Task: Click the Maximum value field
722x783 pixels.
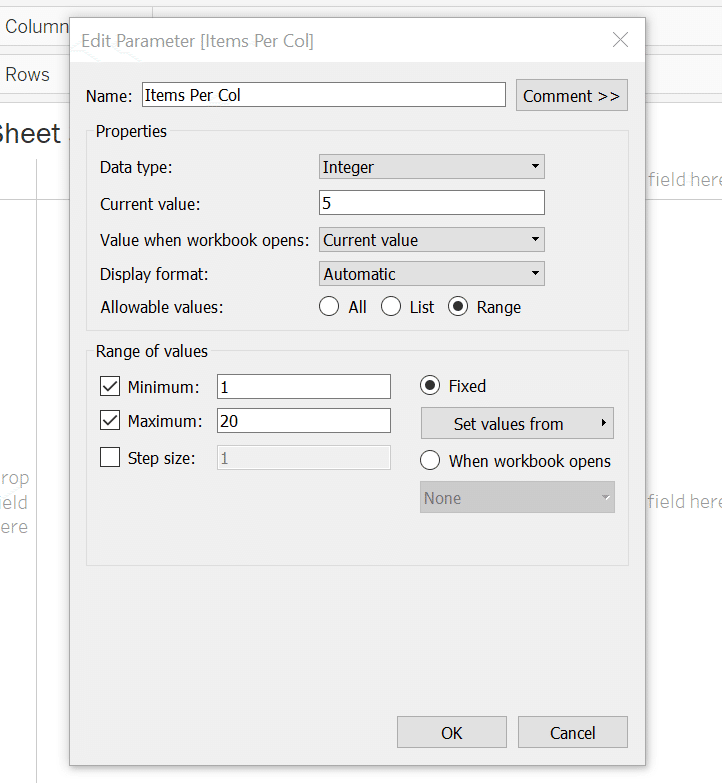Action: [x=303, y=421]
